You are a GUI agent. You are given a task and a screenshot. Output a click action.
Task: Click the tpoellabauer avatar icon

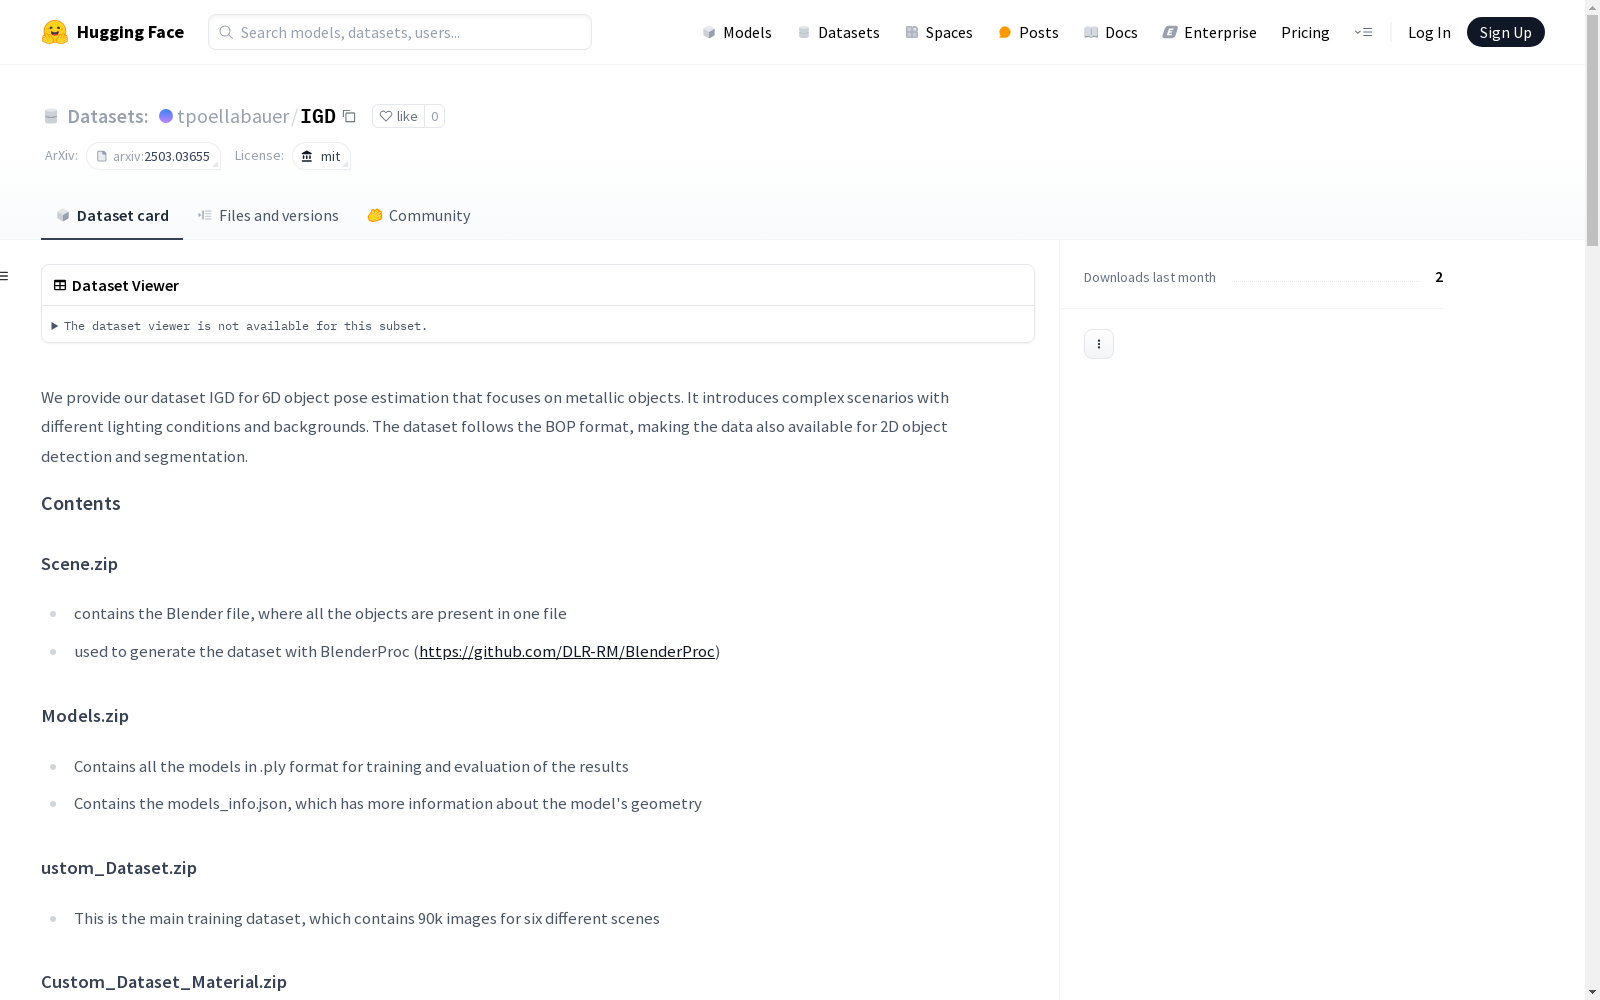coord(166,116)
